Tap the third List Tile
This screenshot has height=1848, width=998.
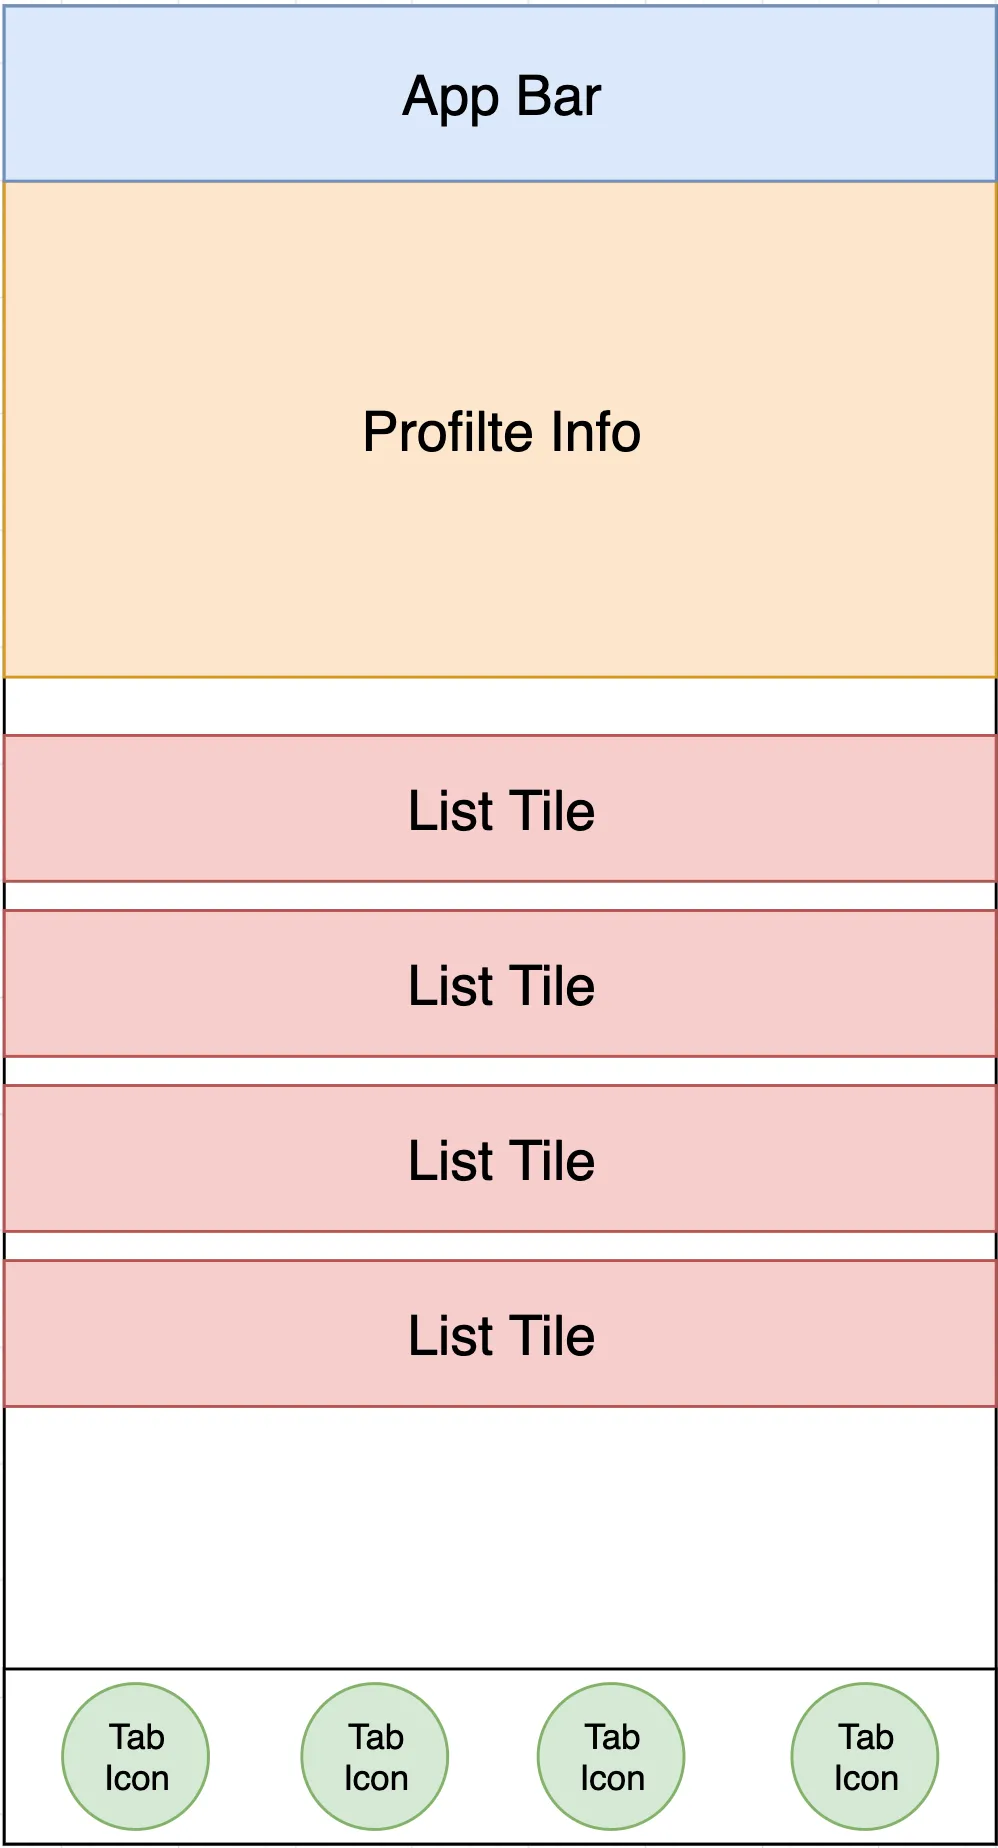[x=501, y=1159]
